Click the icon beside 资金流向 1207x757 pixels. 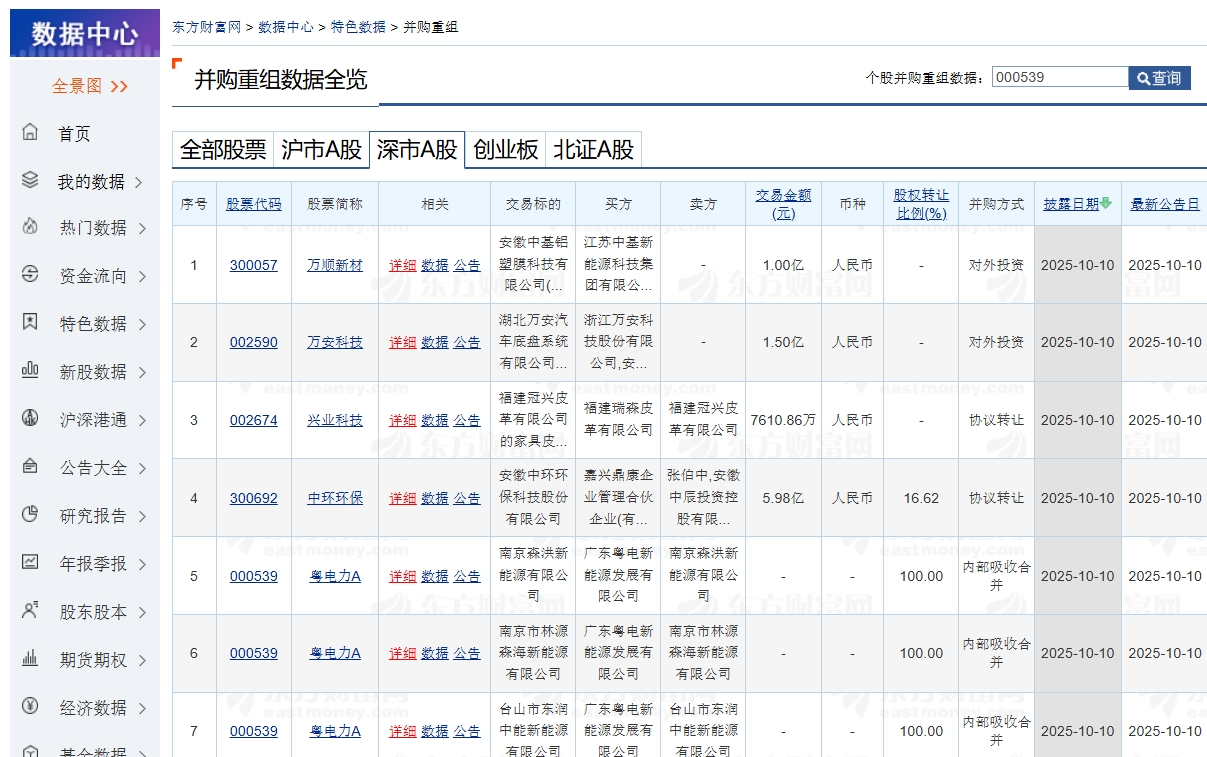(x=30, y=275)
